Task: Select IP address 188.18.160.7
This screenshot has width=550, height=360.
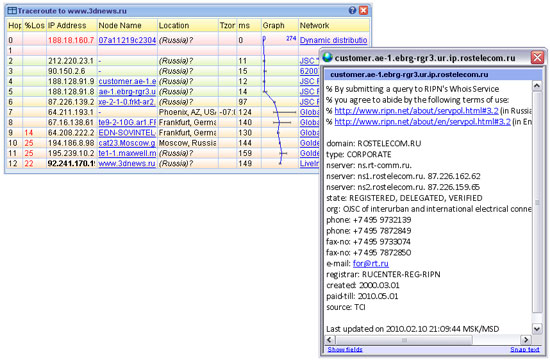Action: point(71,40)
